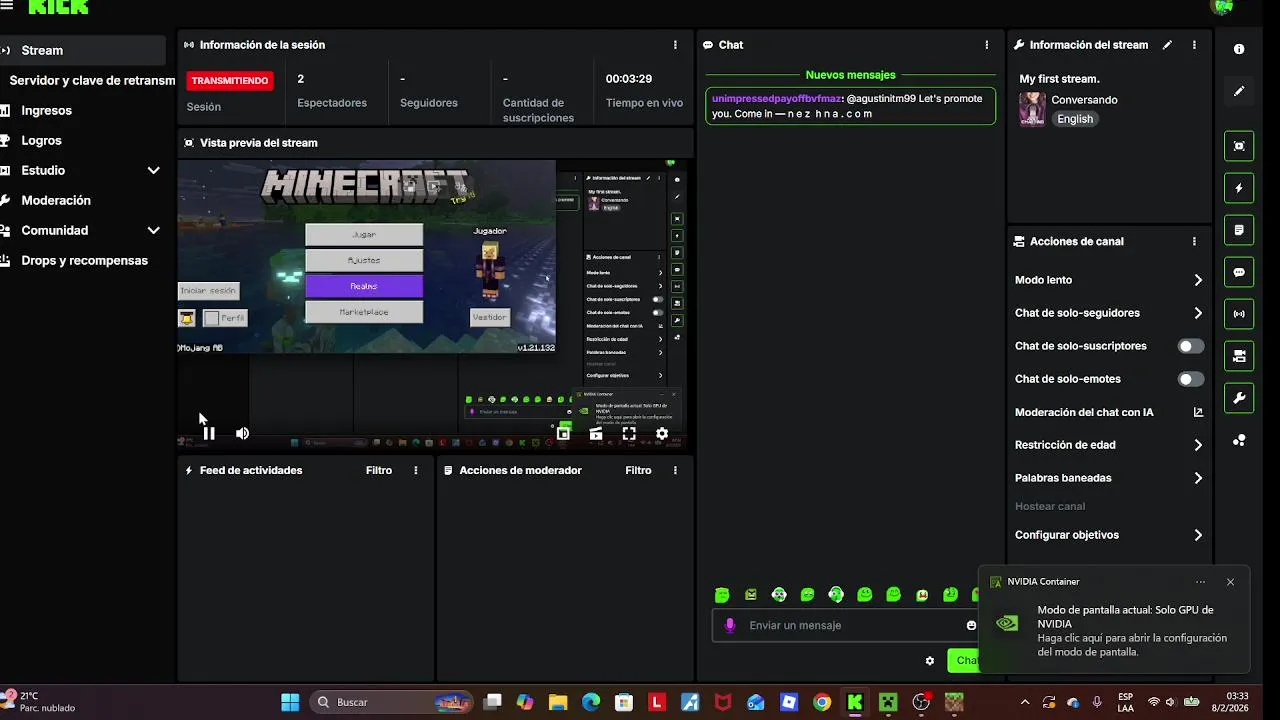
Task: Click the English language tag
Action: coord(1075,119)
